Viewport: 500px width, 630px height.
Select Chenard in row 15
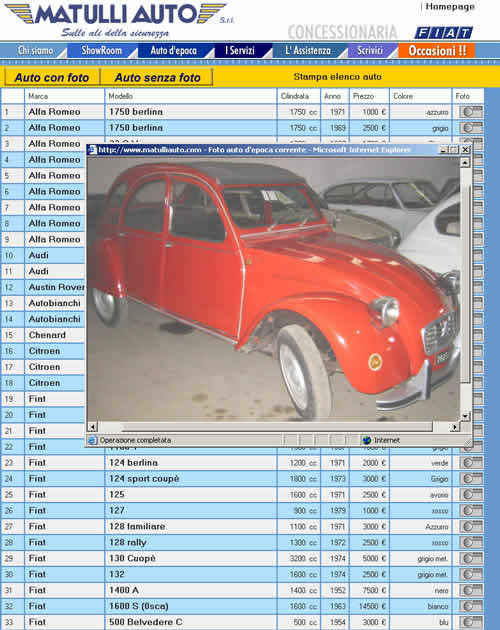coord(47,335)
